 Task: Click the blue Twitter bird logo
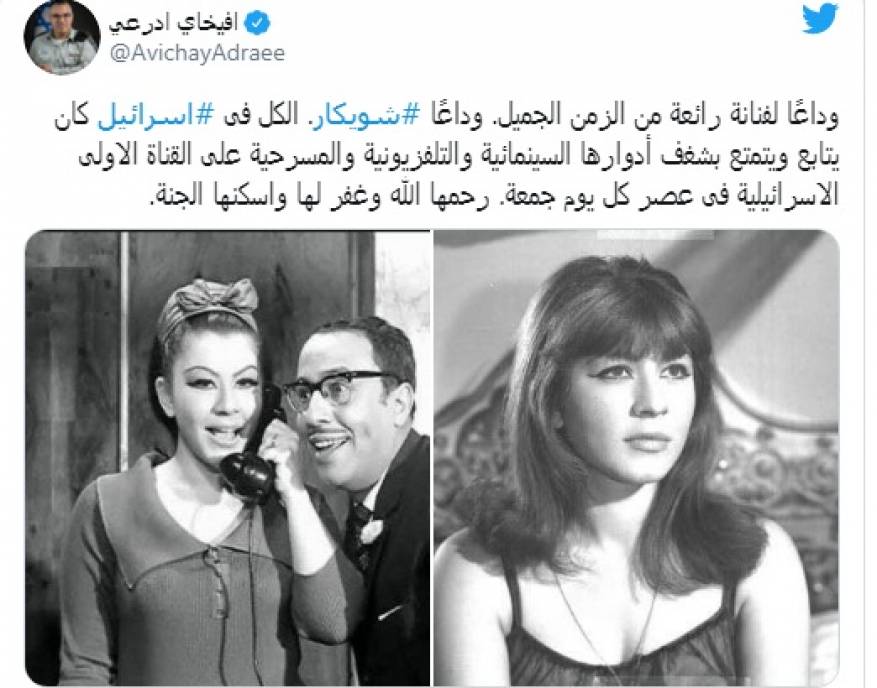tap(820, 19)
